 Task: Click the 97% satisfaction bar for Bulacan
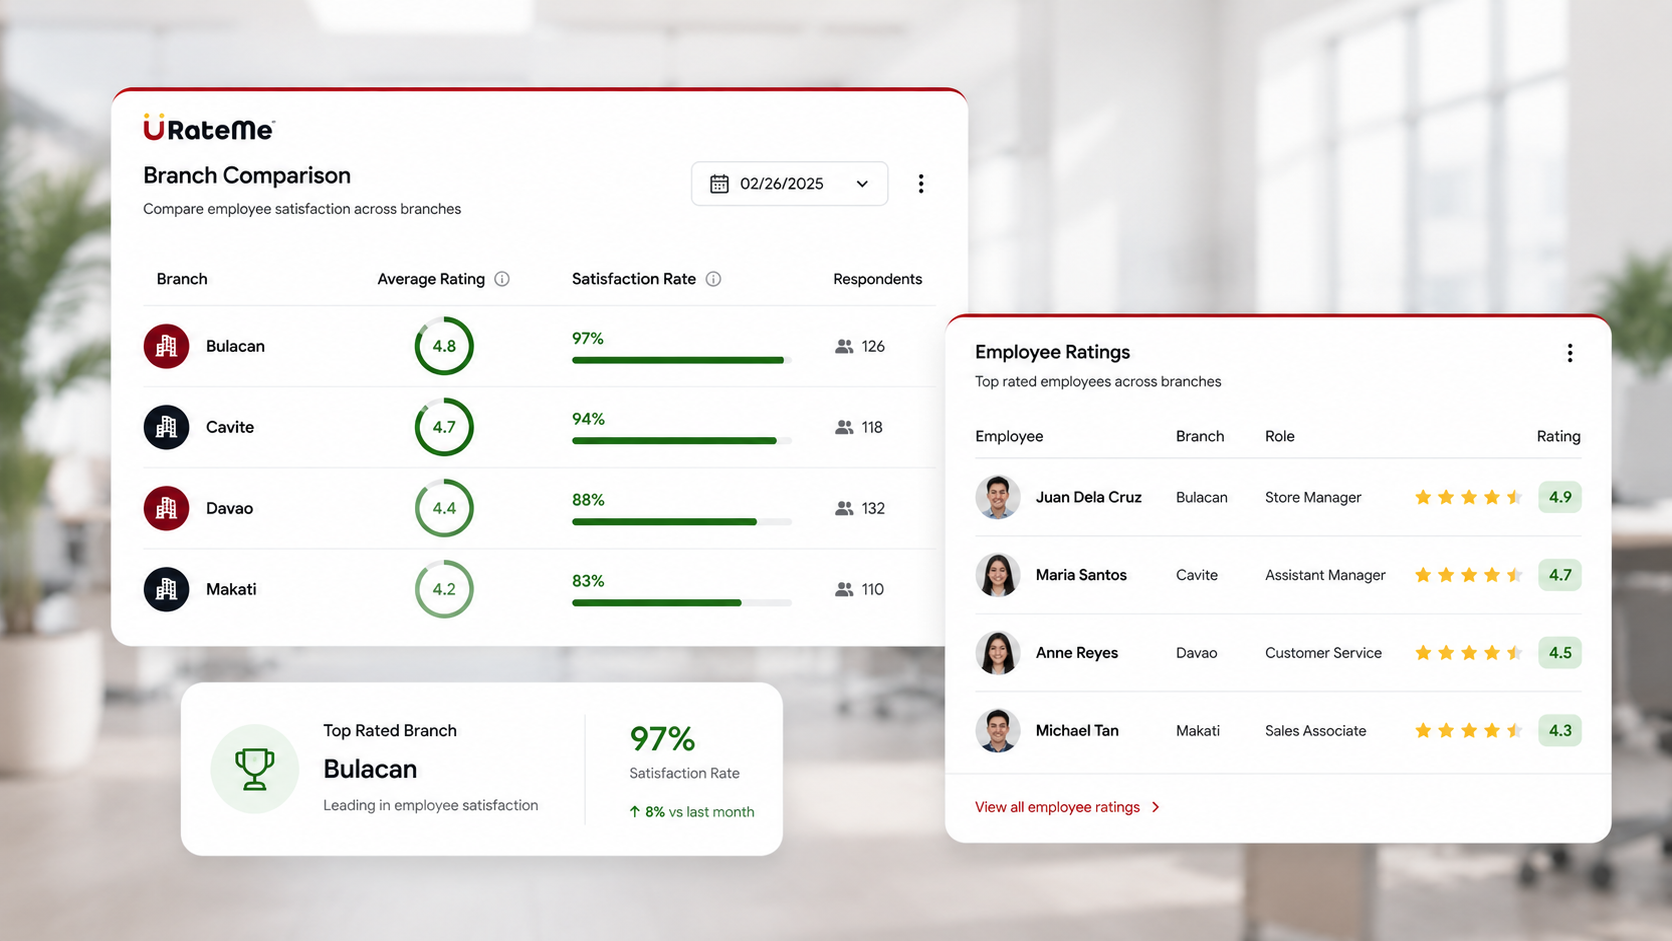[x=682, y=360]
